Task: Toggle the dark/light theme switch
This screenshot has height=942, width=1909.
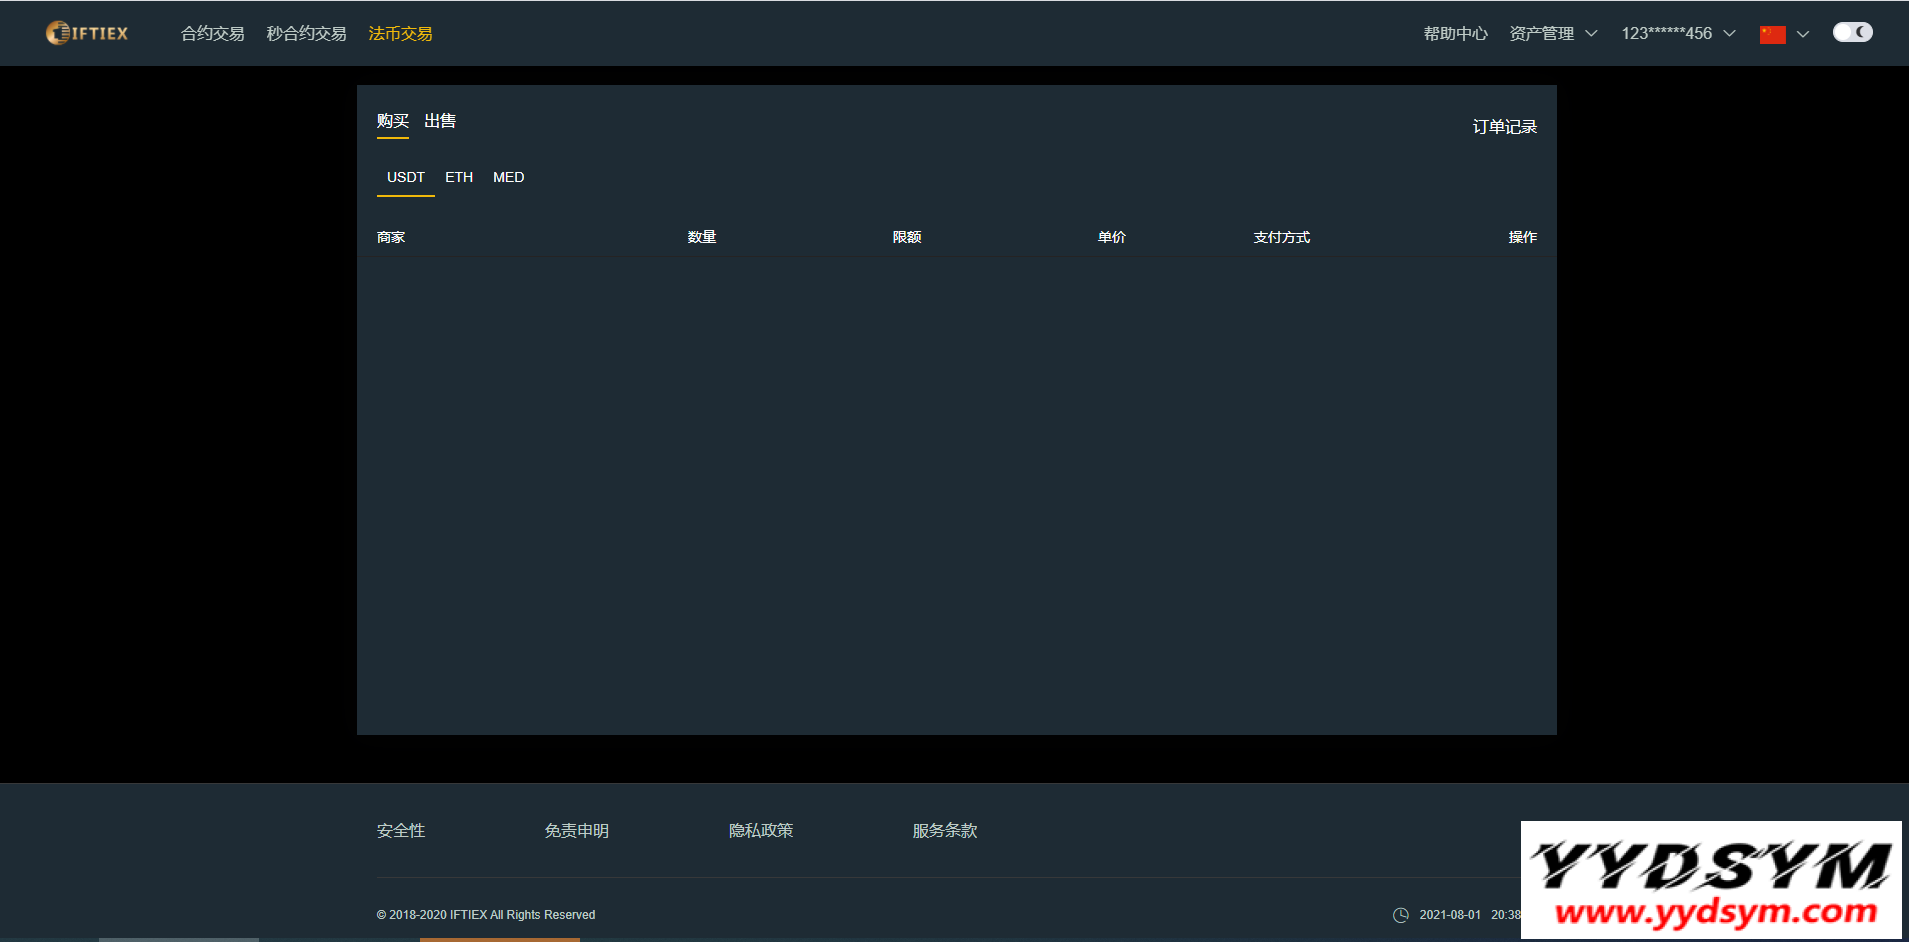Action: click(1852, 32)
